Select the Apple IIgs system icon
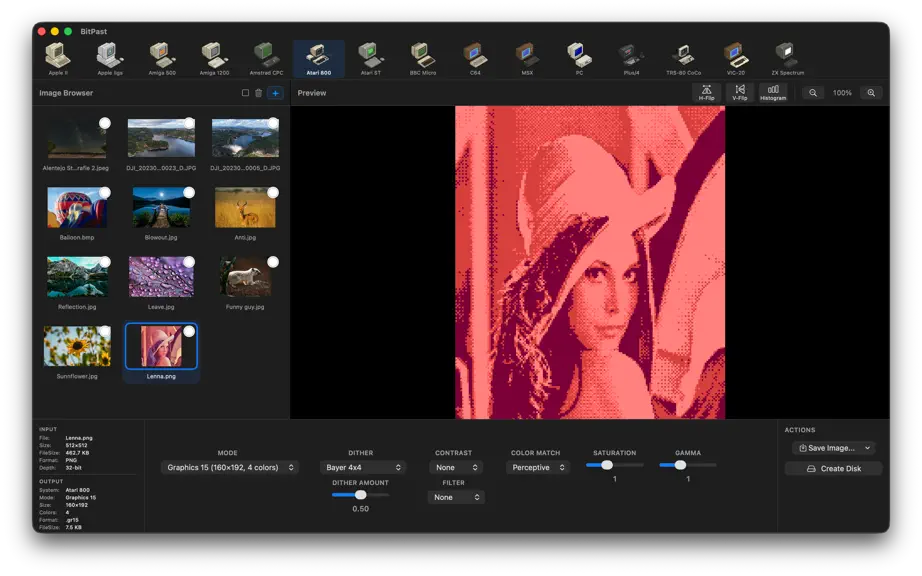The height and width of the screenshot is (576, 922). [x=110, y=59]
